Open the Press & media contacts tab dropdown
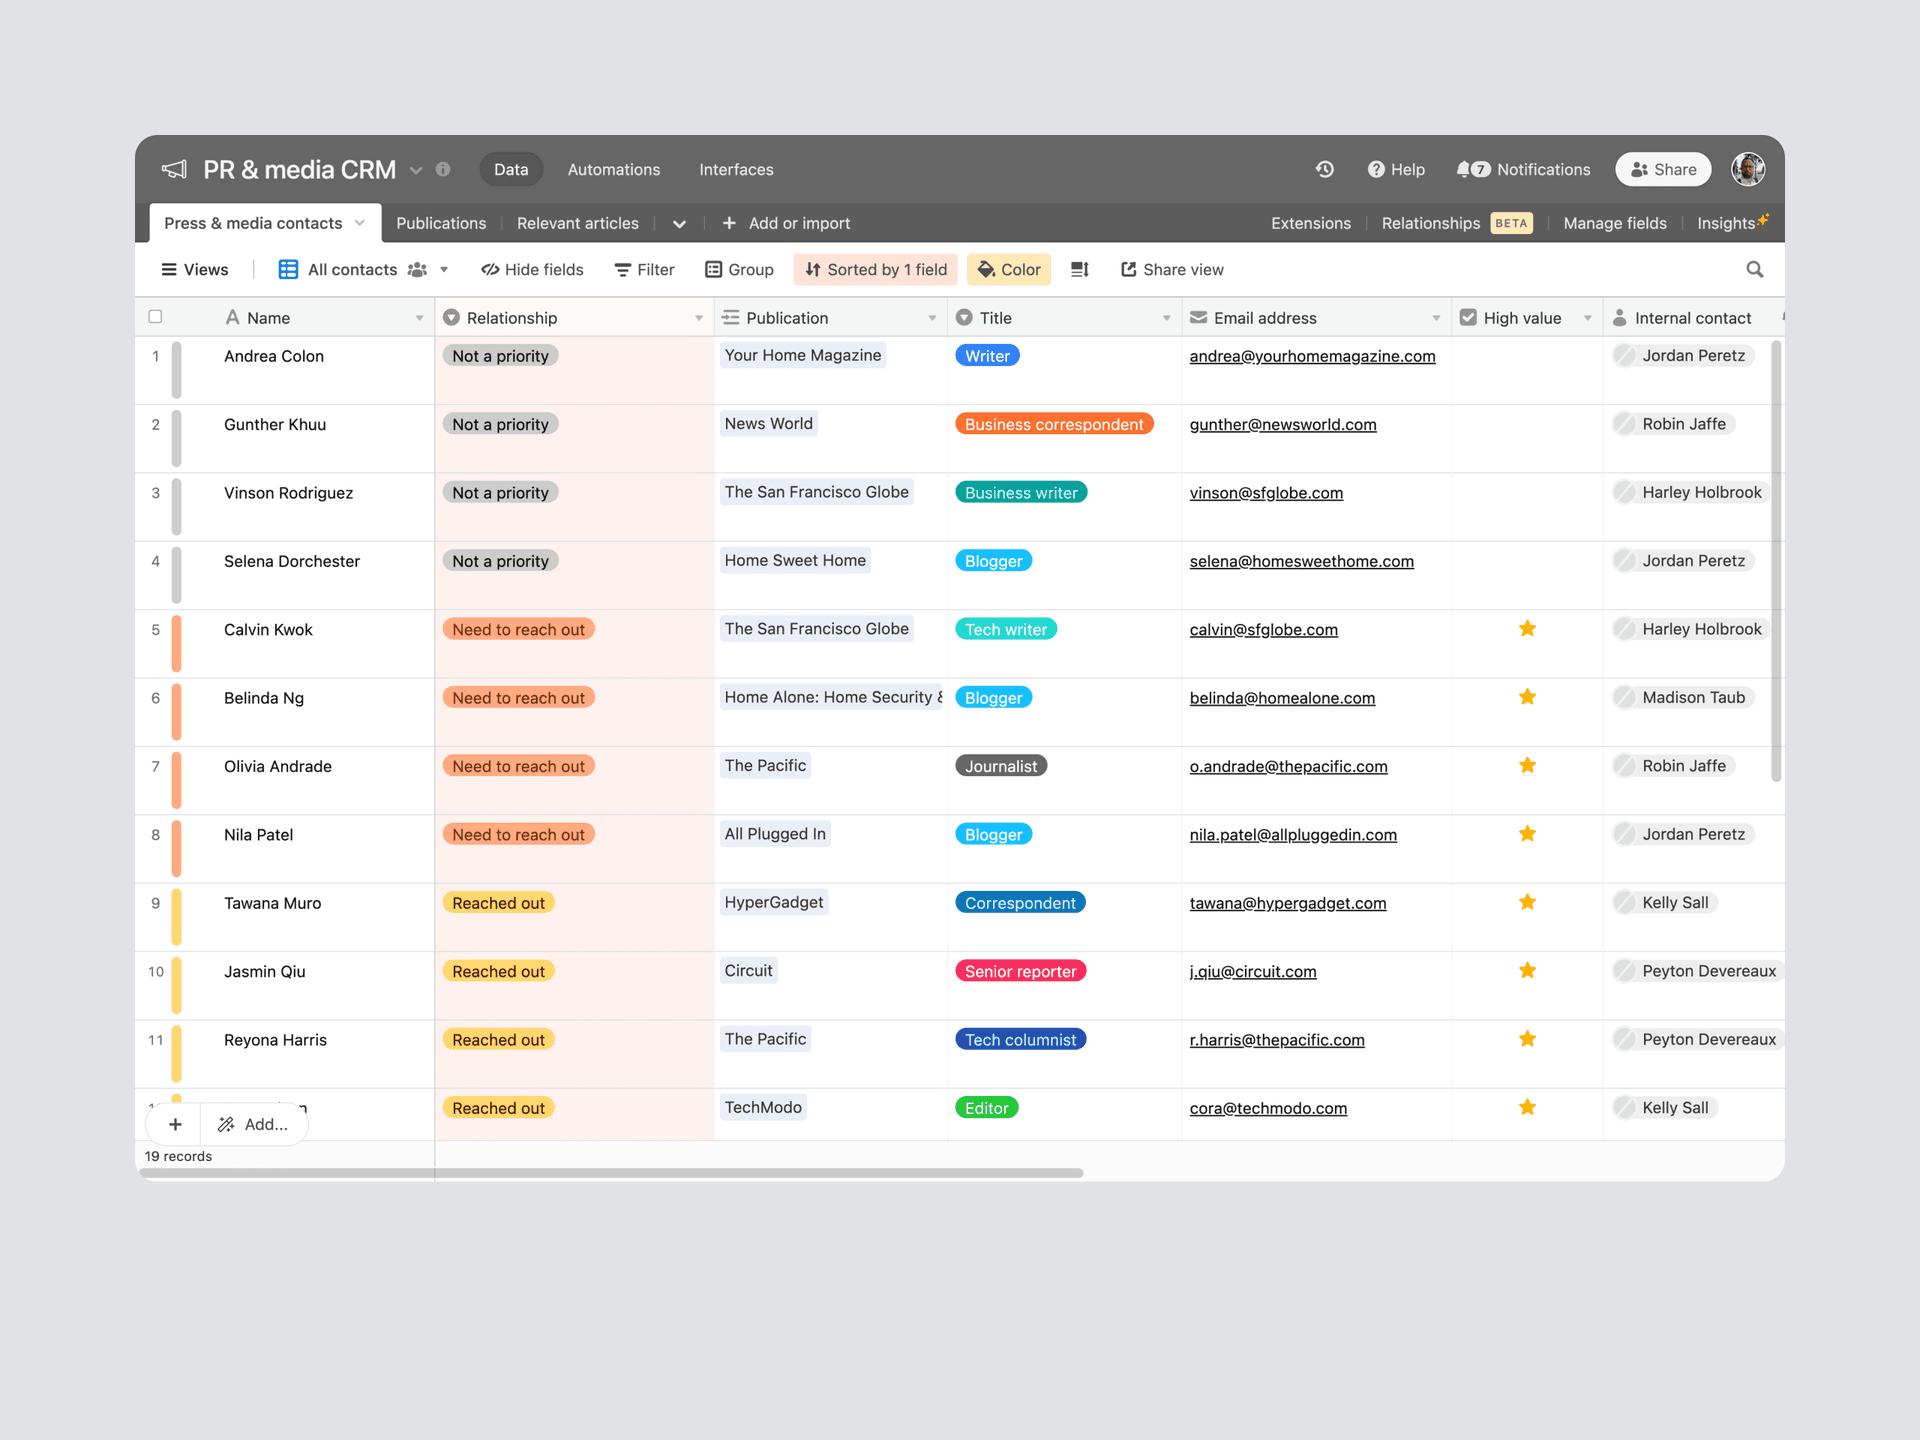Screen dimensions: 1920x1440 tap(360, 223)
